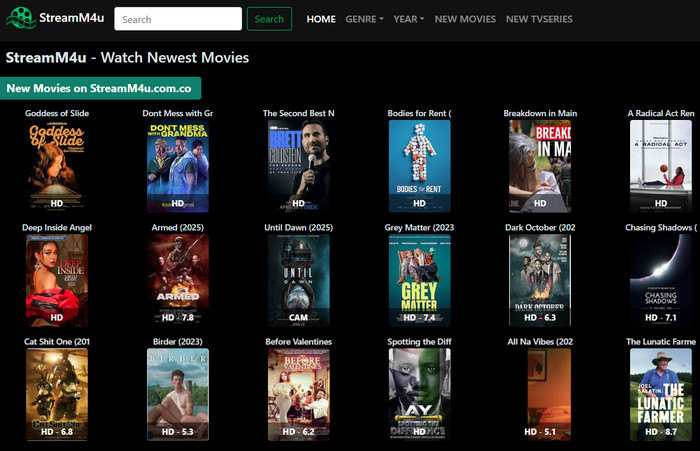Image resolution: width=700 pixels, height=451 pixels.
Task: Click the 'HD - 5.1' badge on All Na Vibes
Action: (540, 432)
